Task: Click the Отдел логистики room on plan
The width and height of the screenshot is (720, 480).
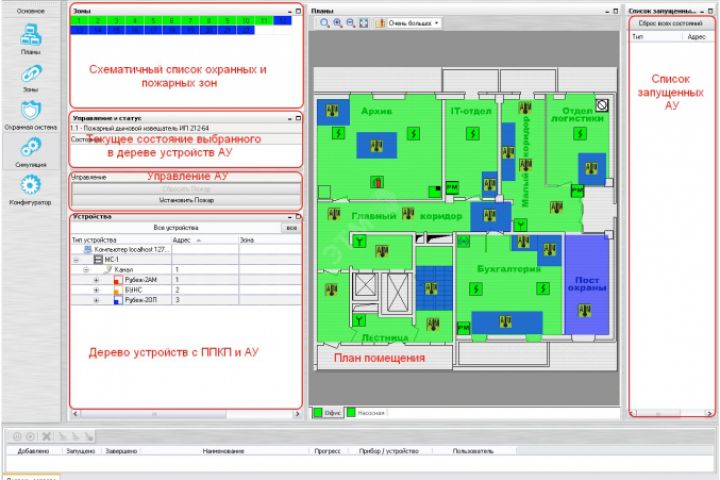Action: click(577, 114)
